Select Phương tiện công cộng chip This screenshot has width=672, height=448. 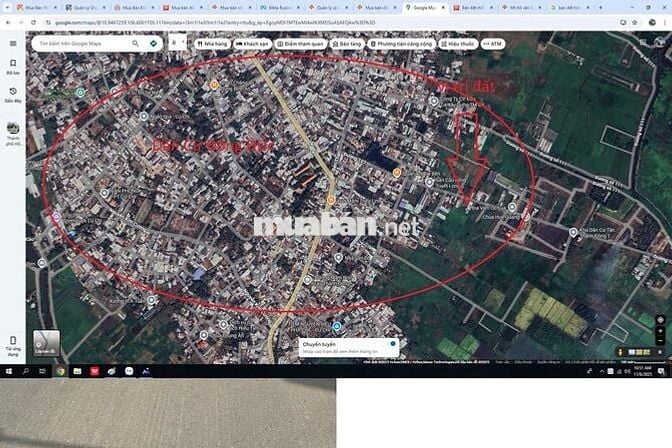click(401, 44)
